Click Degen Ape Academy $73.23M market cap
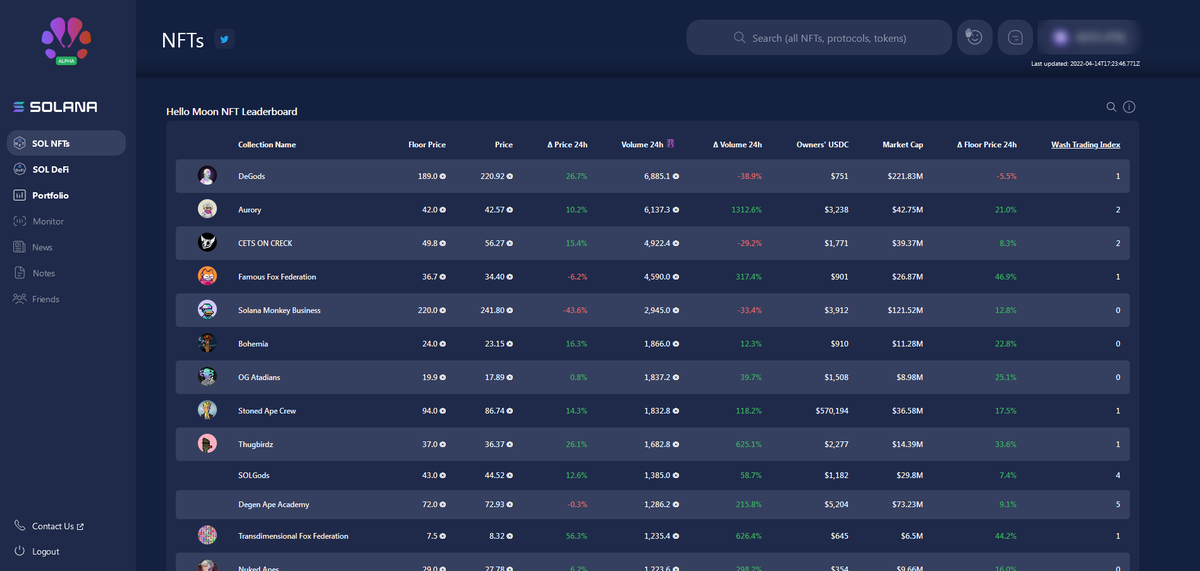The width and height of the screenshot is (1200, 571). (x=907, y=505)
